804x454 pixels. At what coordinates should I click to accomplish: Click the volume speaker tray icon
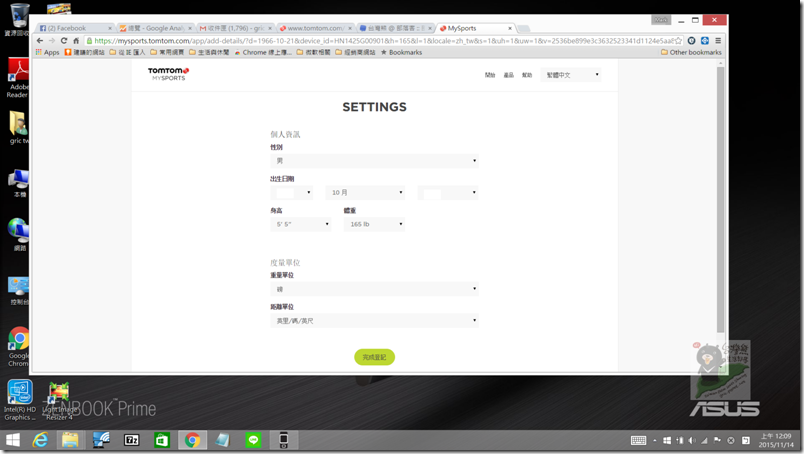point(692,440)
